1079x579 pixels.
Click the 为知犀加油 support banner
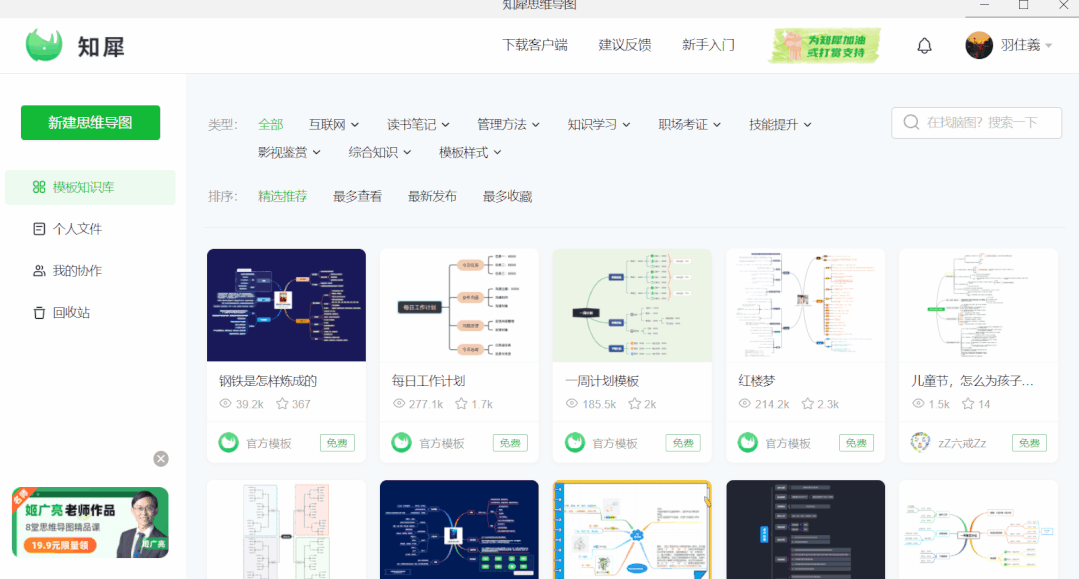(x=825, y=45)
